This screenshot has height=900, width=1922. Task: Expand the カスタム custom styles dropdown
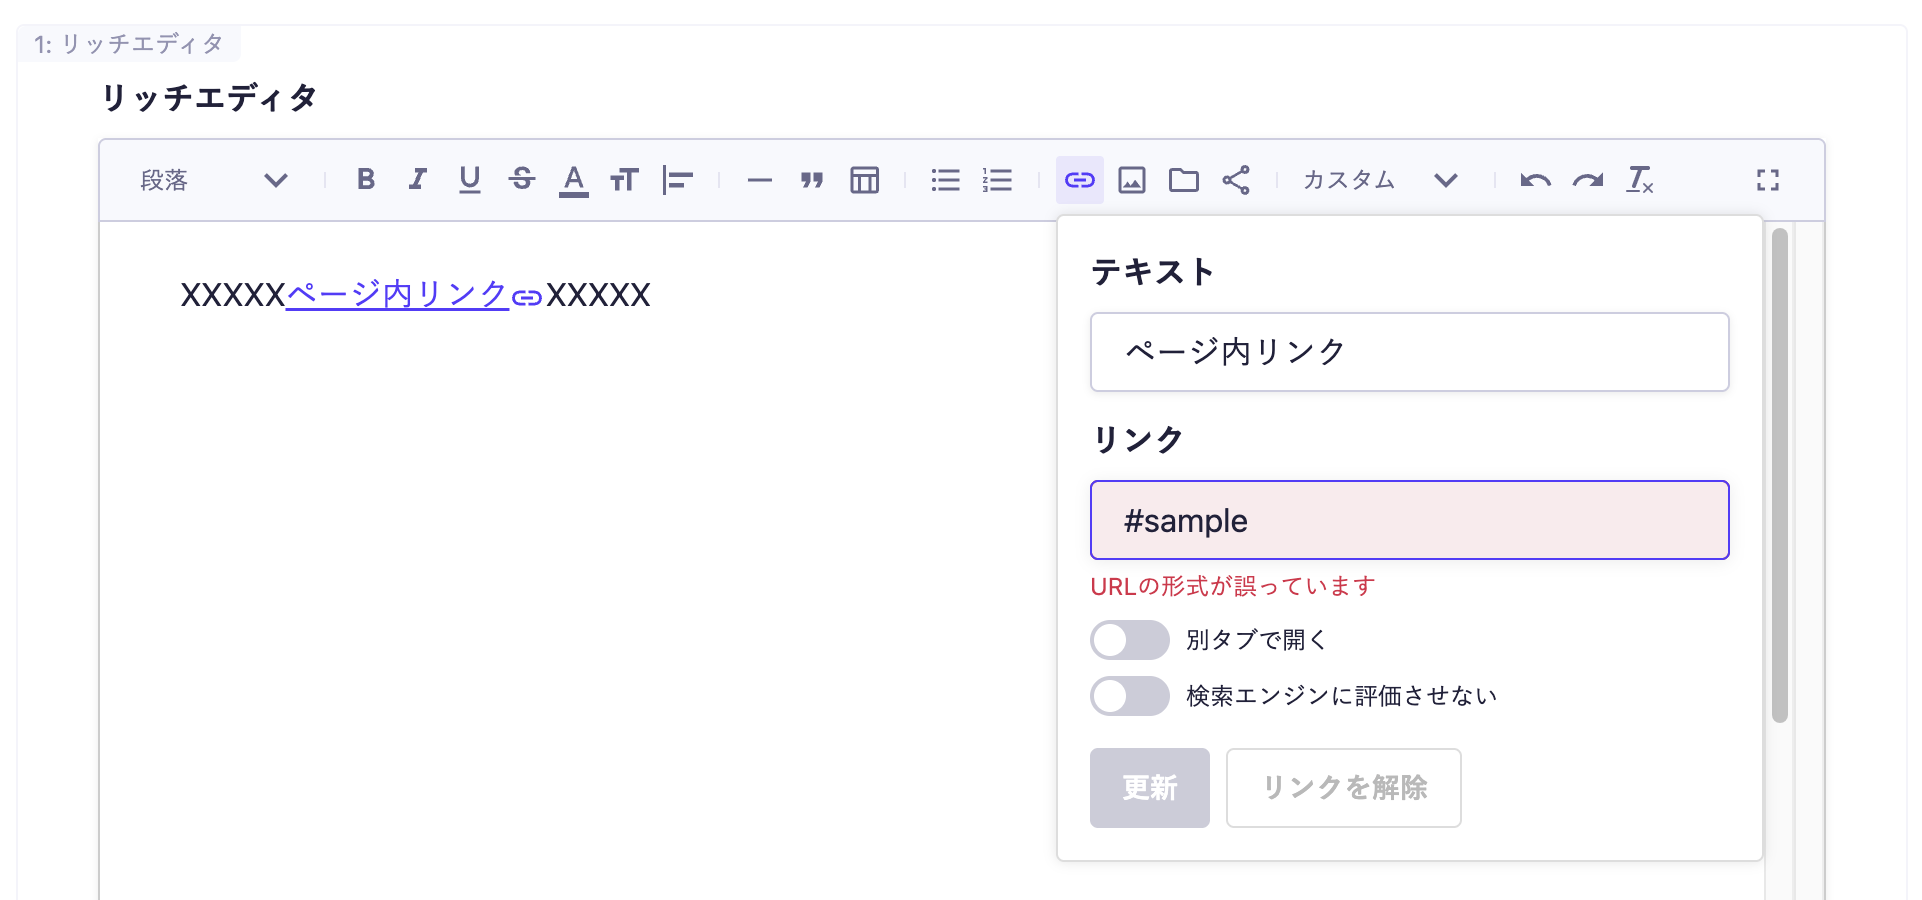click(1447, 180)
